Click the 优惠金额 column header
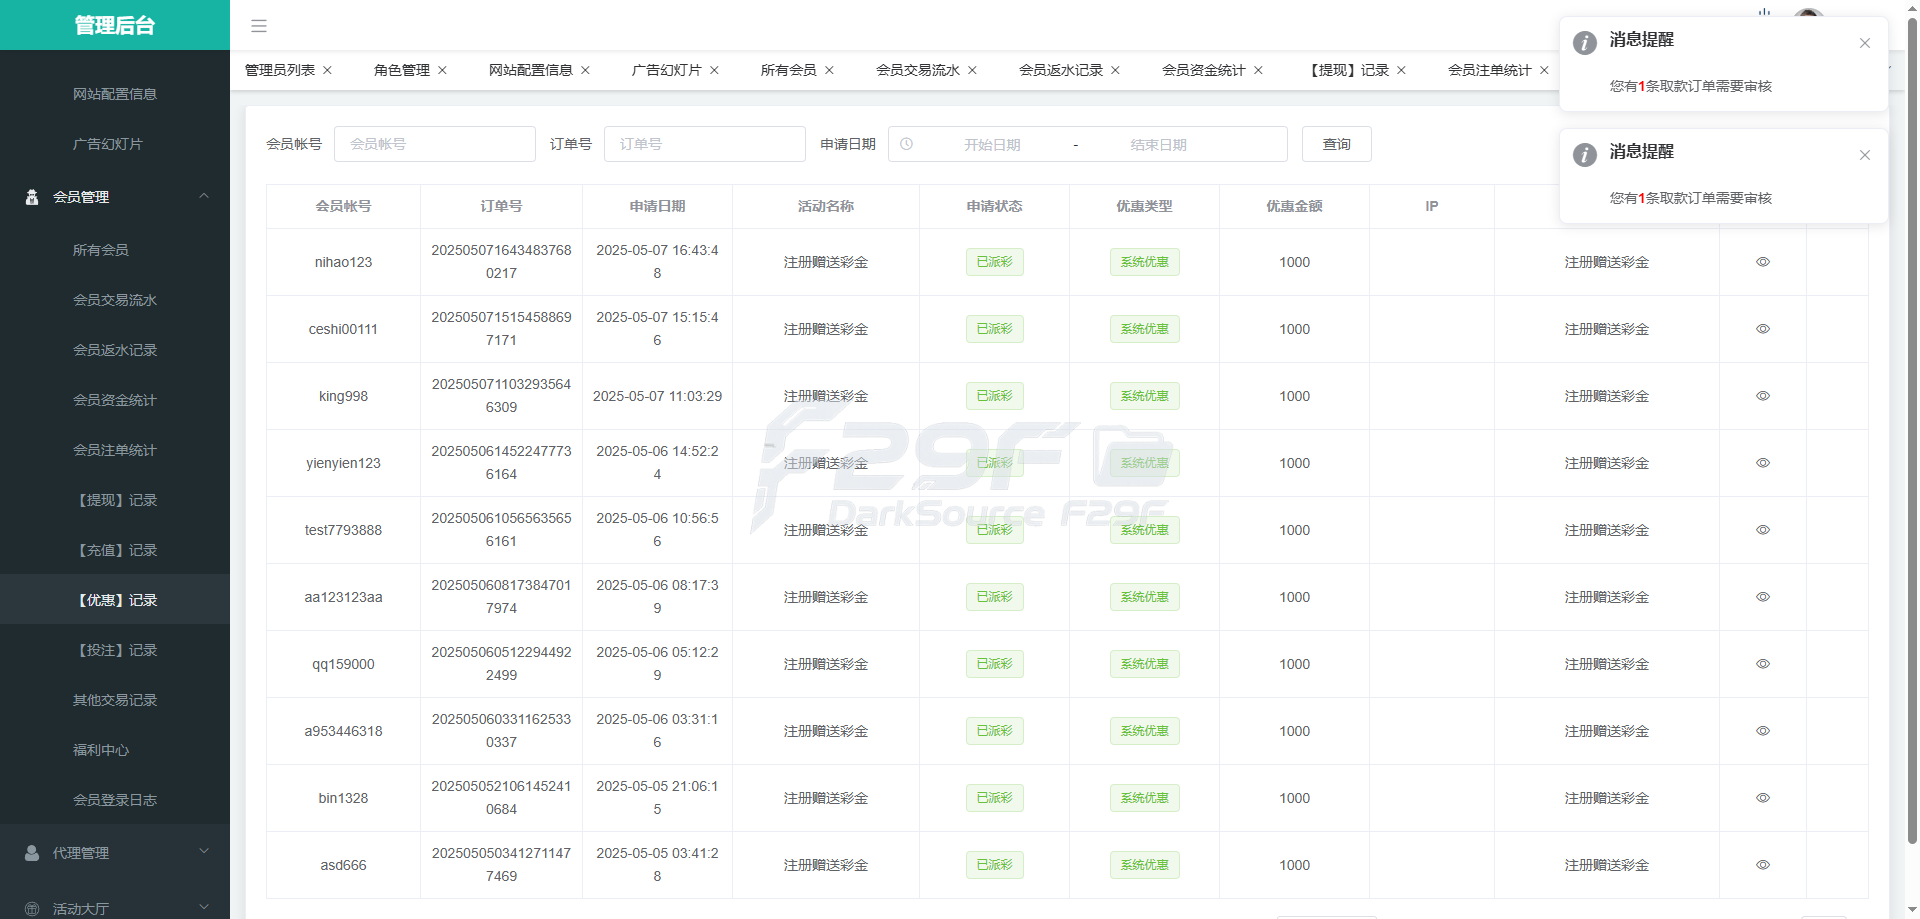 click(1294, 206)
